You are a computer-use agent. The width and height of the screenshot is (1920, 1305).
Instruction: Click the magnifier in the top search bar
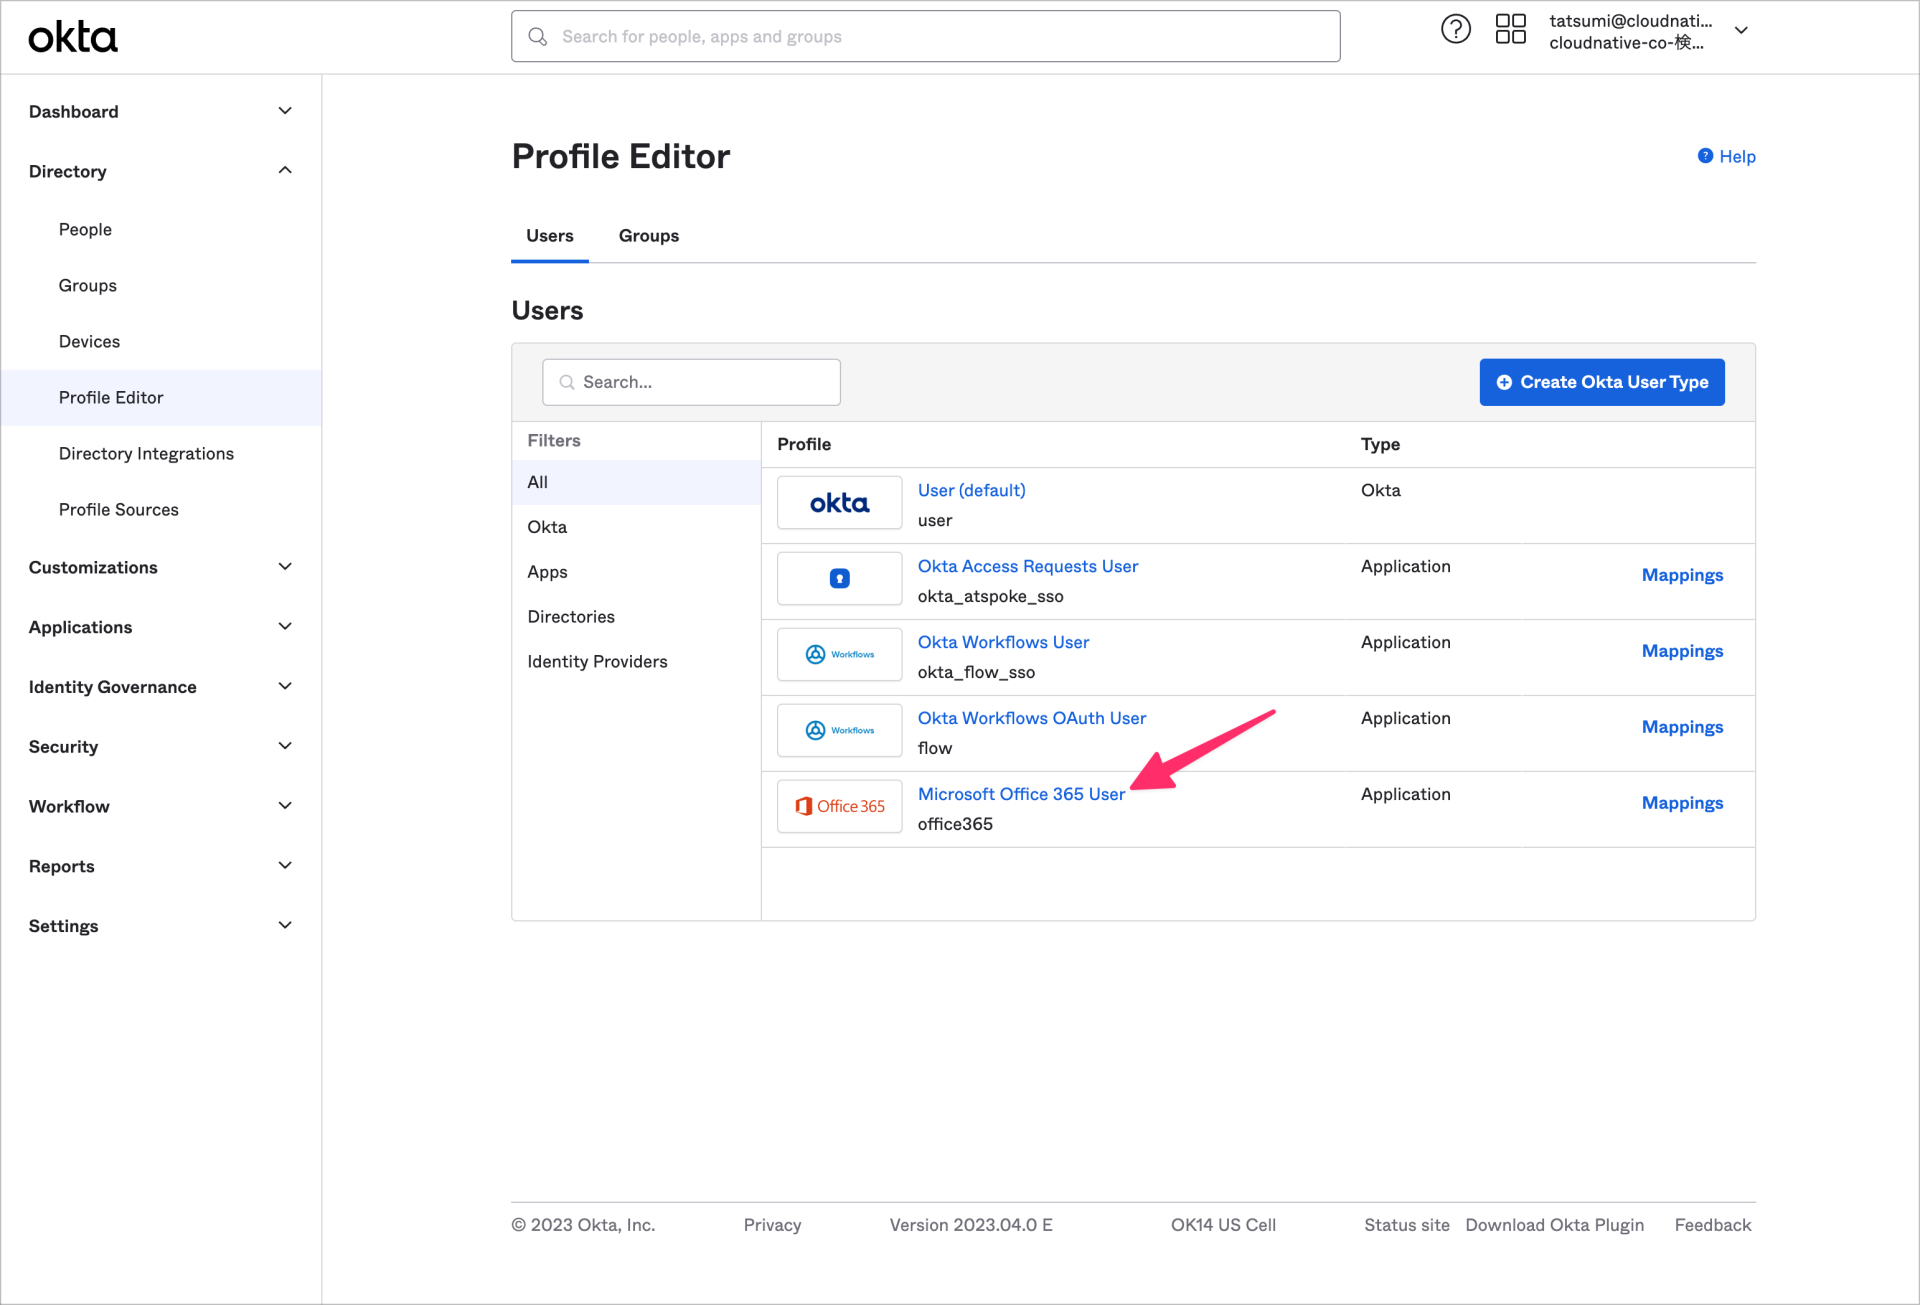[x=538, y=36]
